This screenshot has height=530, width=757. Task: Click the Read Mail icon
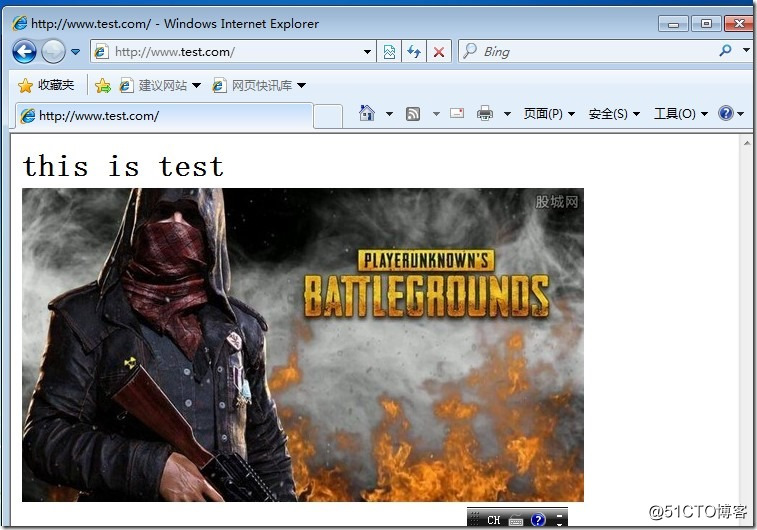[457, 113]
